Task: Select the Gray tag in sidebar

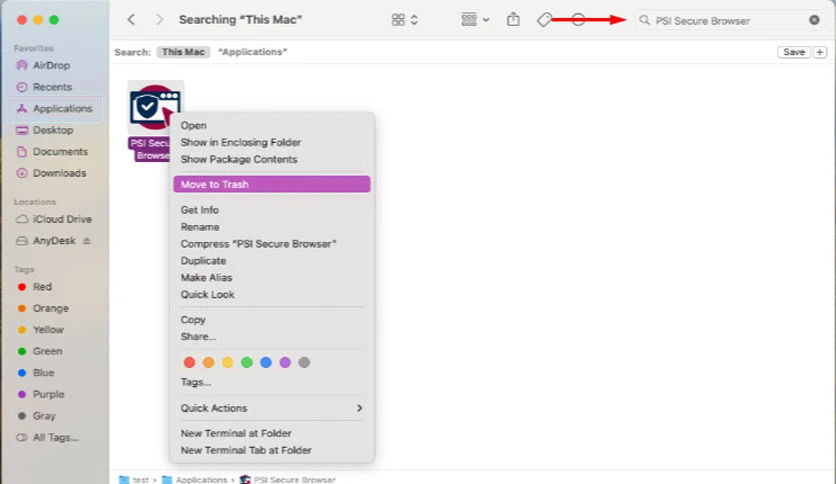Action: [44, 416]
